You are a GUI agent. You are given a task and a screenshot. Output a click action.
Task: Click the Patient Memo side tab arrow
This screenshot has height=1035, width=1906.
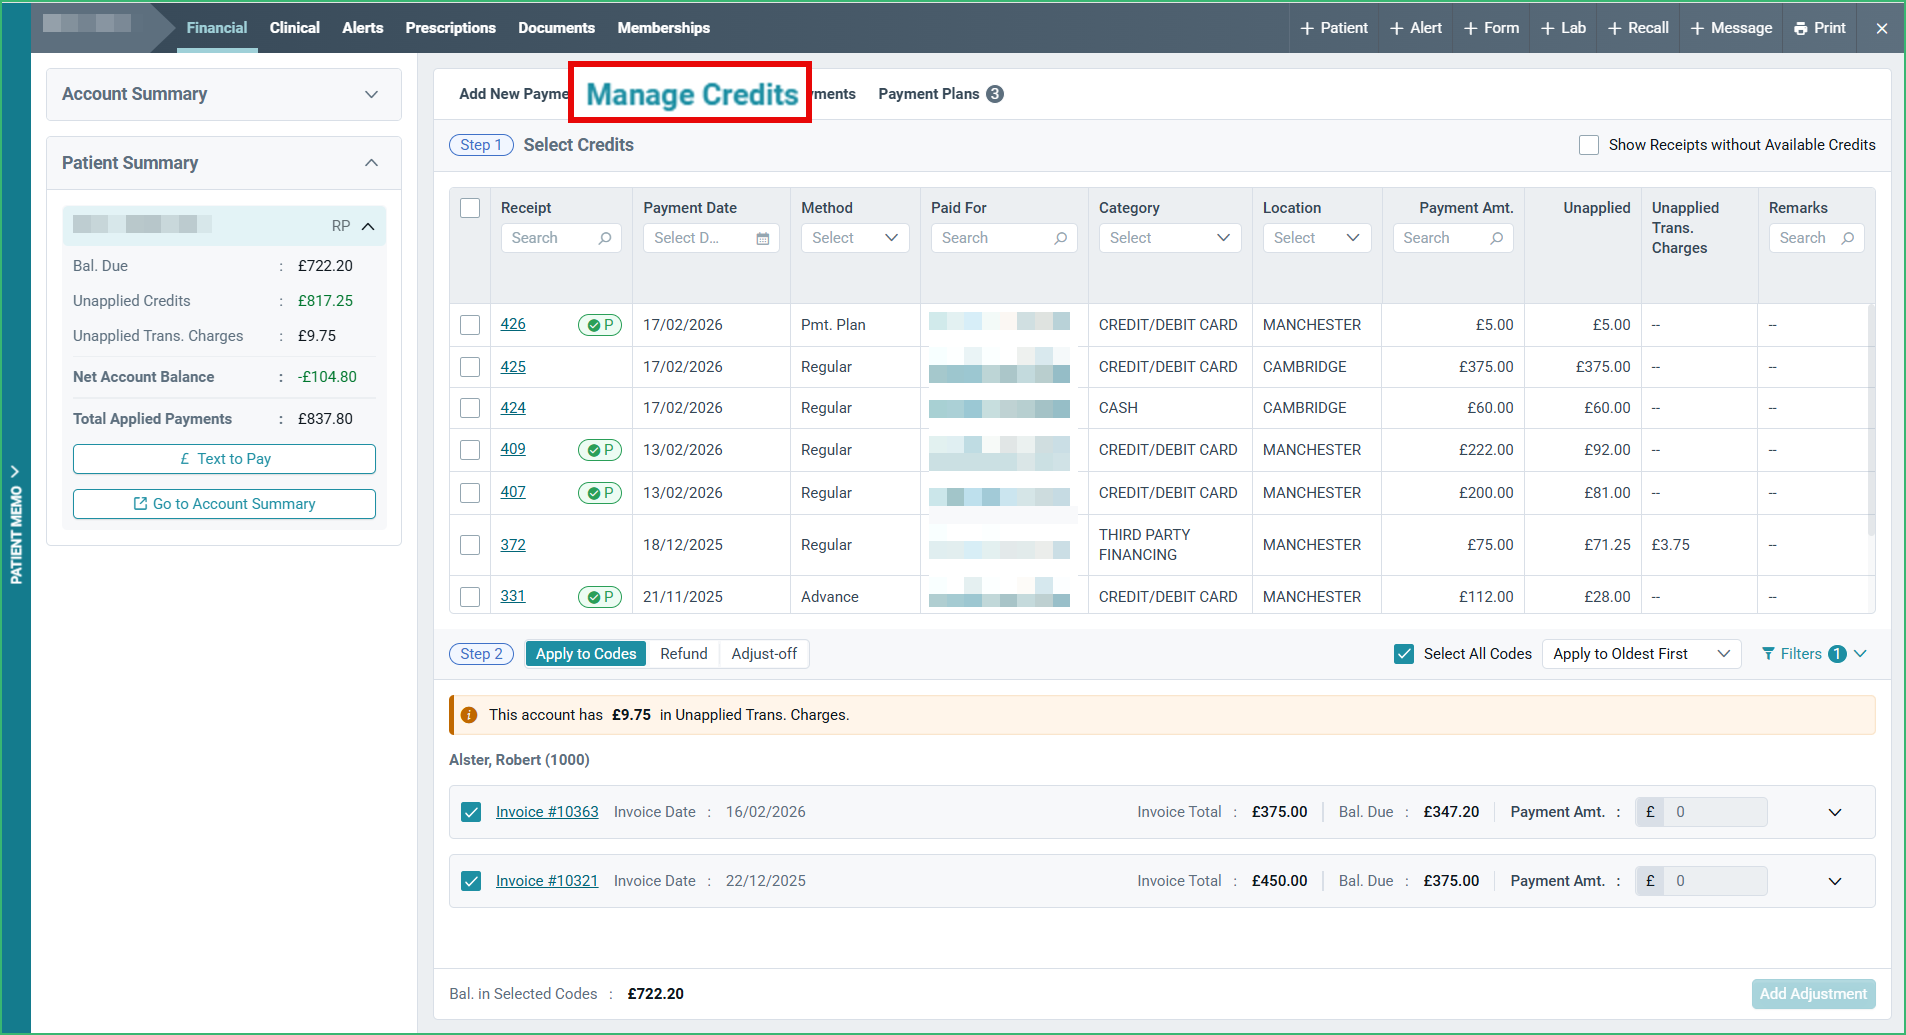pyautogui.click(x=15, y=471)
